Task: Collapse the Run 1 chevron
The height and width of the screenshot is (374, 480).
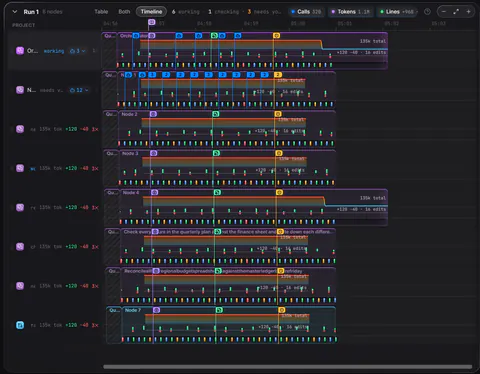Action: click(15, 11)
